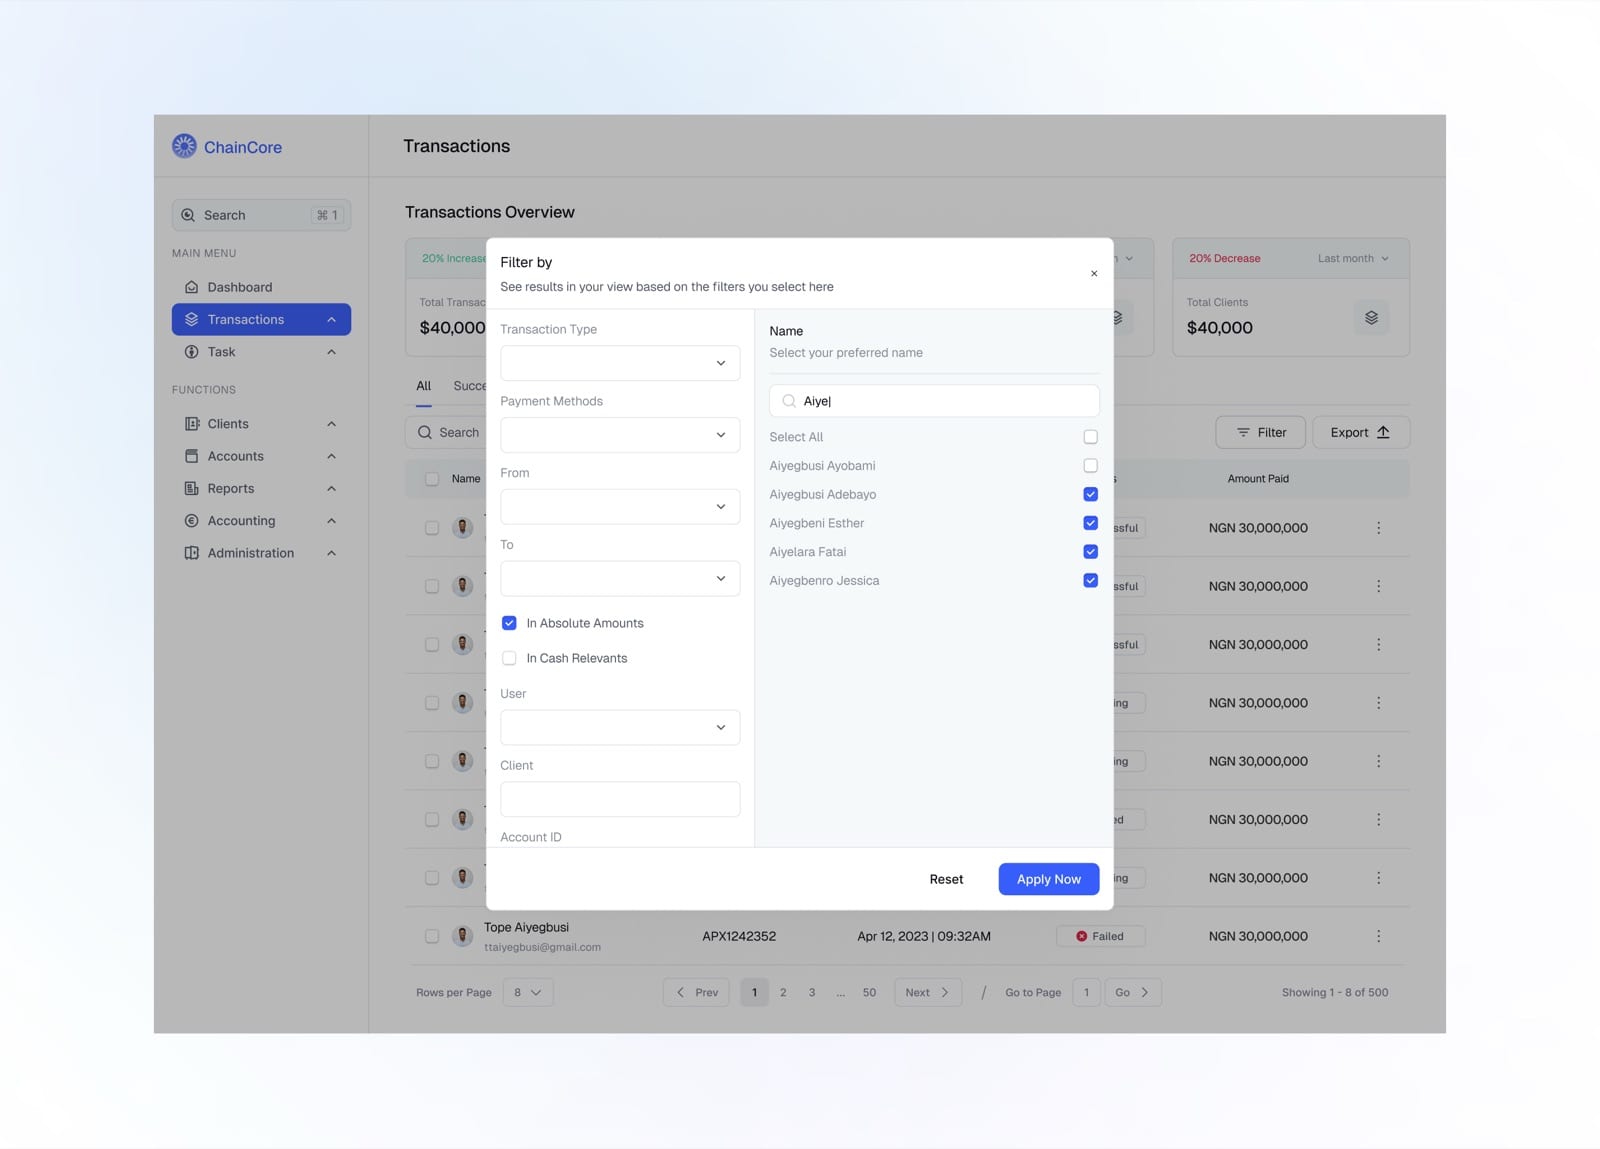The width and height of the screenshot is (1600, 1149).
Task: Enable the In Cash Relevants checkbox
Action: (509, 658)
